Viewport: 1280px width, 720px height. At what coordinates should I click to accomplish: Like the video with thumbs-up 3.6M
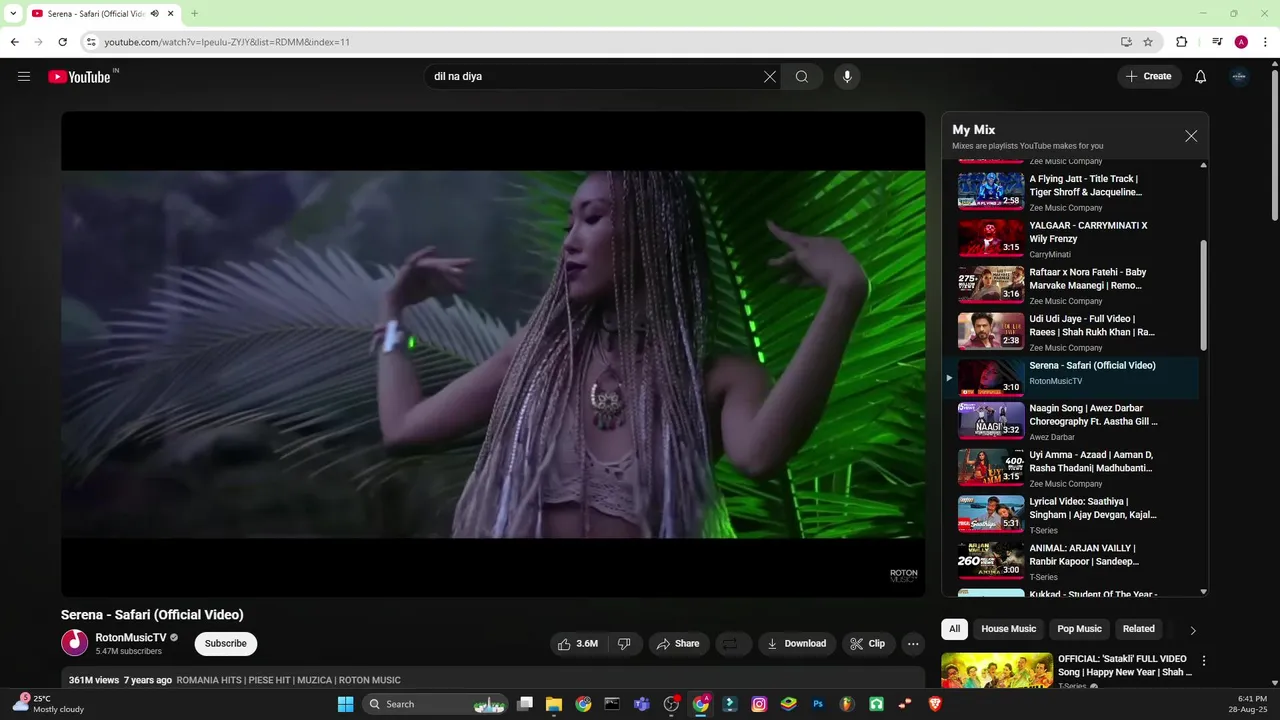point(578,644)
